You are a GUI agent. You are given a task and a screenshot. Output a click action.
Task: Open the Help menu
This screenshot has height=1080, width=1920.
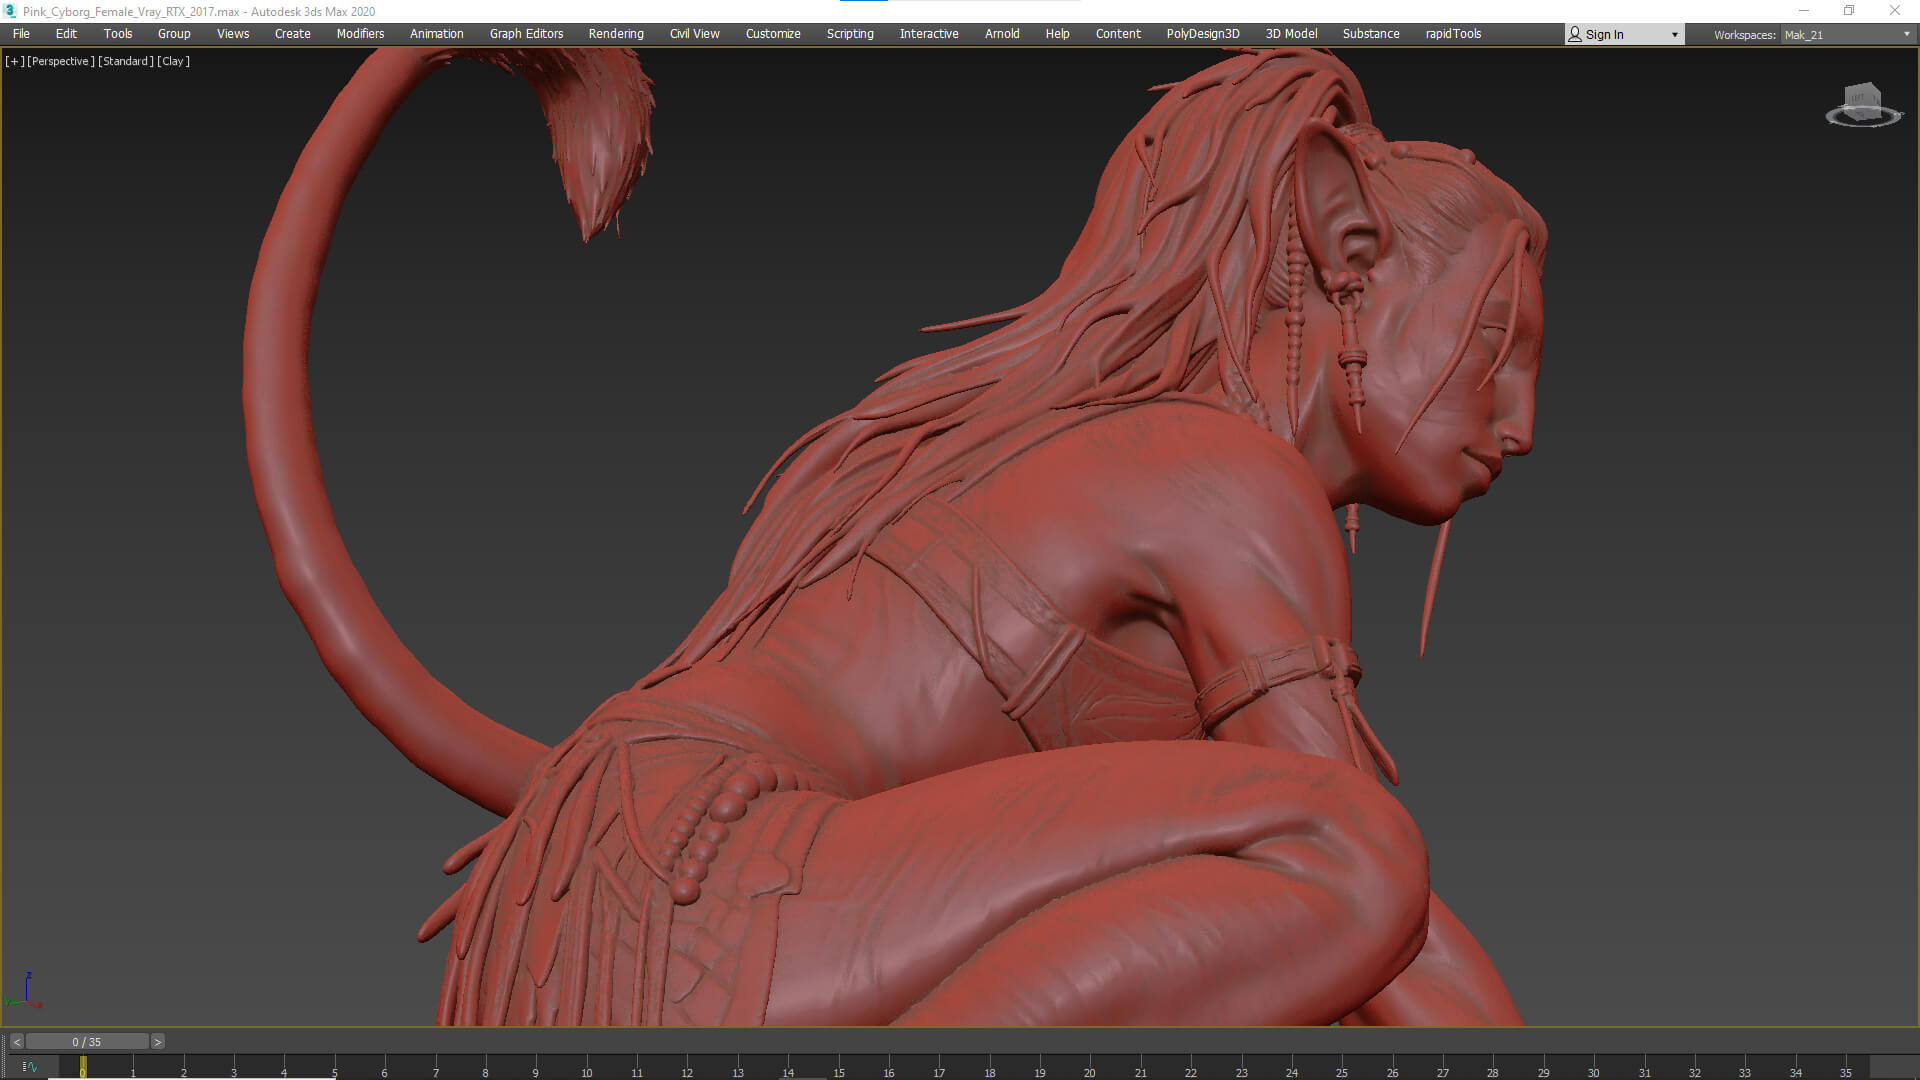point(1057,34)
